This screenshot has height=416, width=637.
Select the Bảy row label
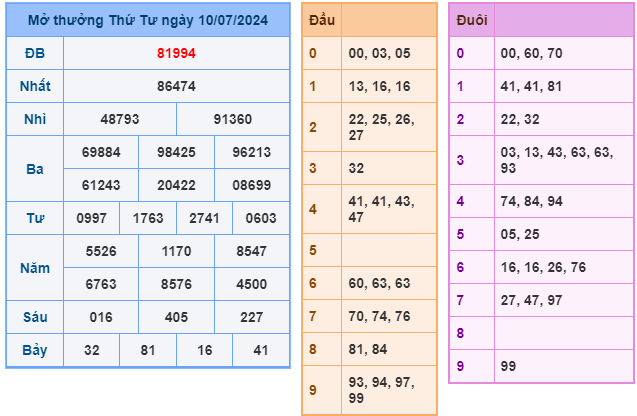pyautogui.click(x=34, y=350)
